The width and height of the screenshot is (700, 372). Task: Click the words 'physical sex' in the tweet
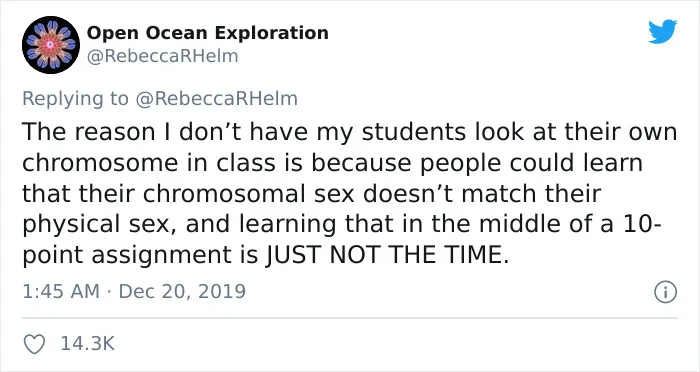(x=96, y=226)
